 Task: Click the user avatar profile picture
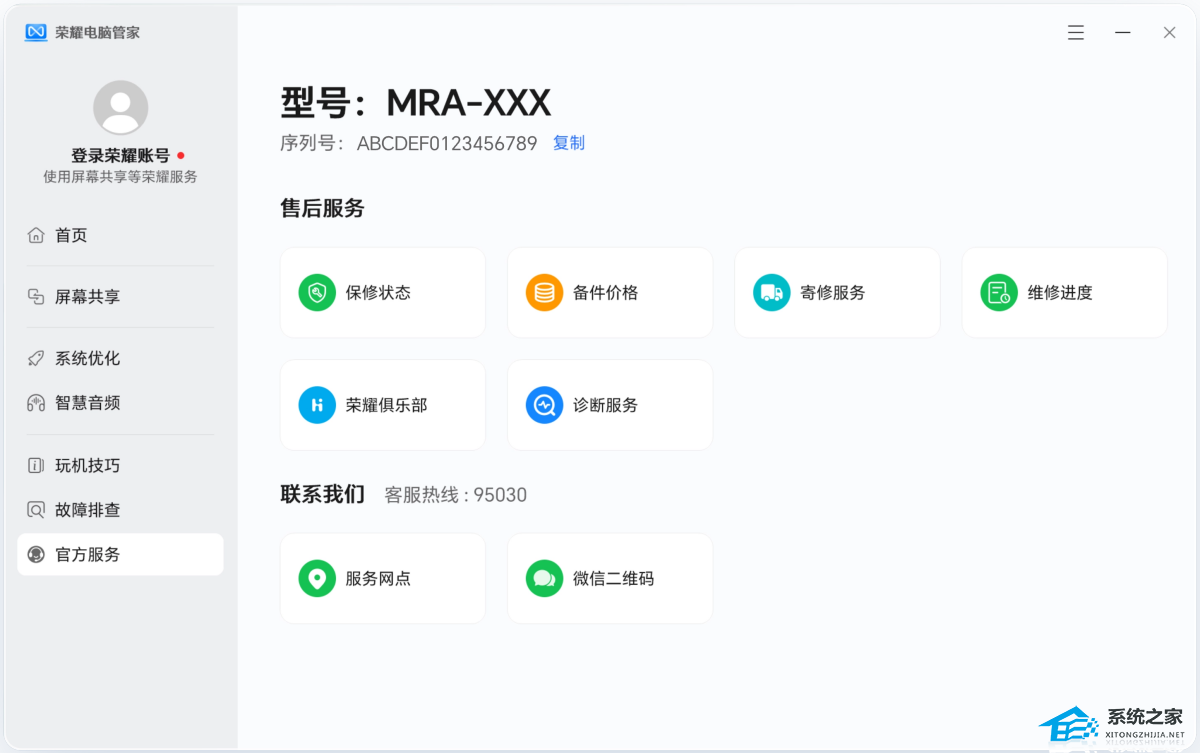tap(121, 108)
